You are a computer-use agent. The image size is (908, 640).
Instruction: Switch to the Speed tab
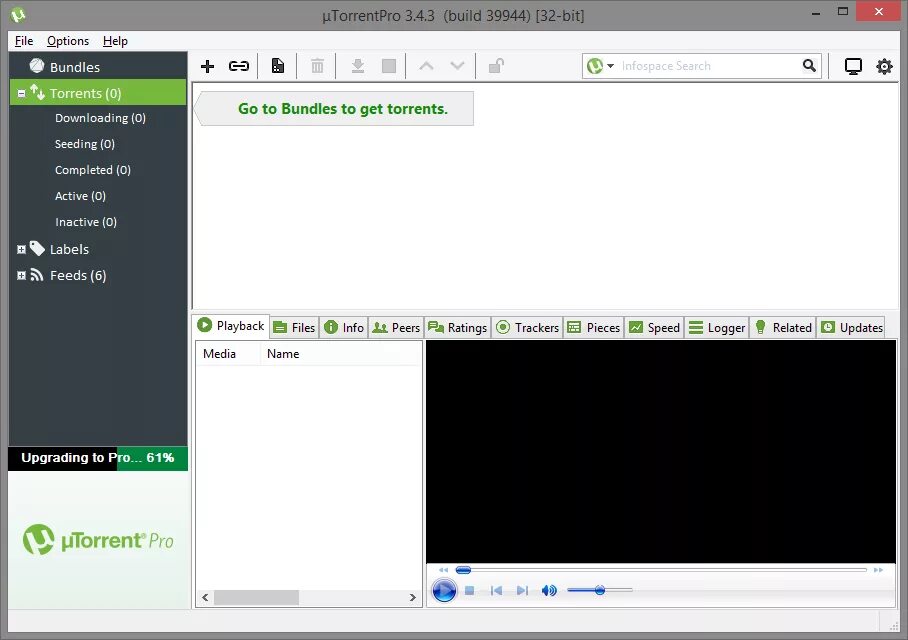[x=654, y=328]
